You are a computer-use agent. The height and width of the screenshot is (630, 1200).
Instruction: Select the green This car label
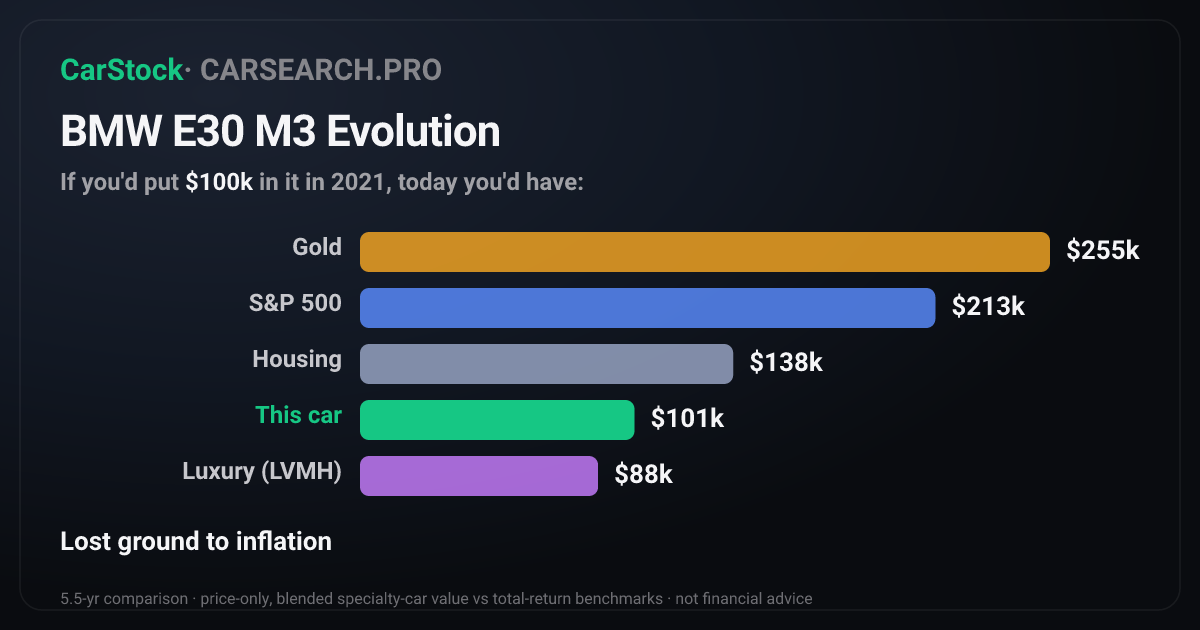point(298,415)
